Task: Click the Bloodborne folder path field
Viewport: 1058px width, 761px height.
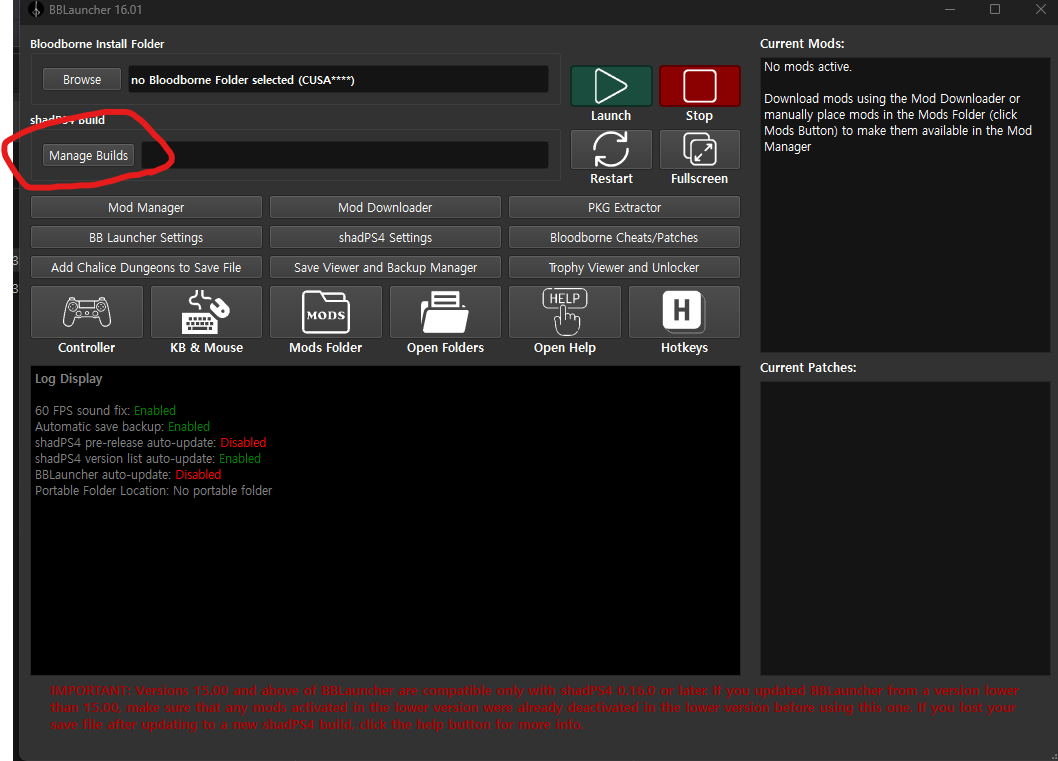Action: click(338, 80)
